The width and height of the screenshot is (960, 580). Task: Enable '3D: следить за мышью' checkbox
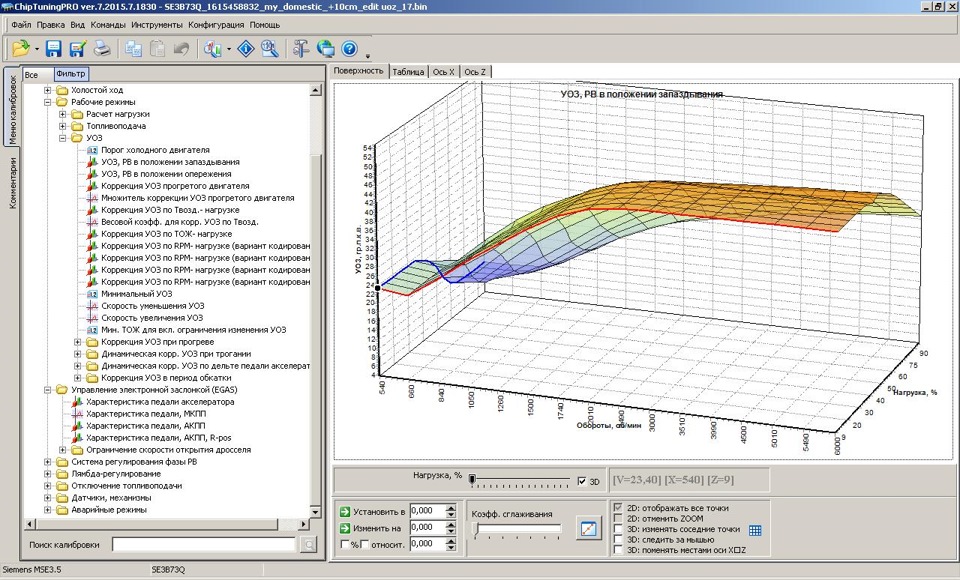click(617, 539)
